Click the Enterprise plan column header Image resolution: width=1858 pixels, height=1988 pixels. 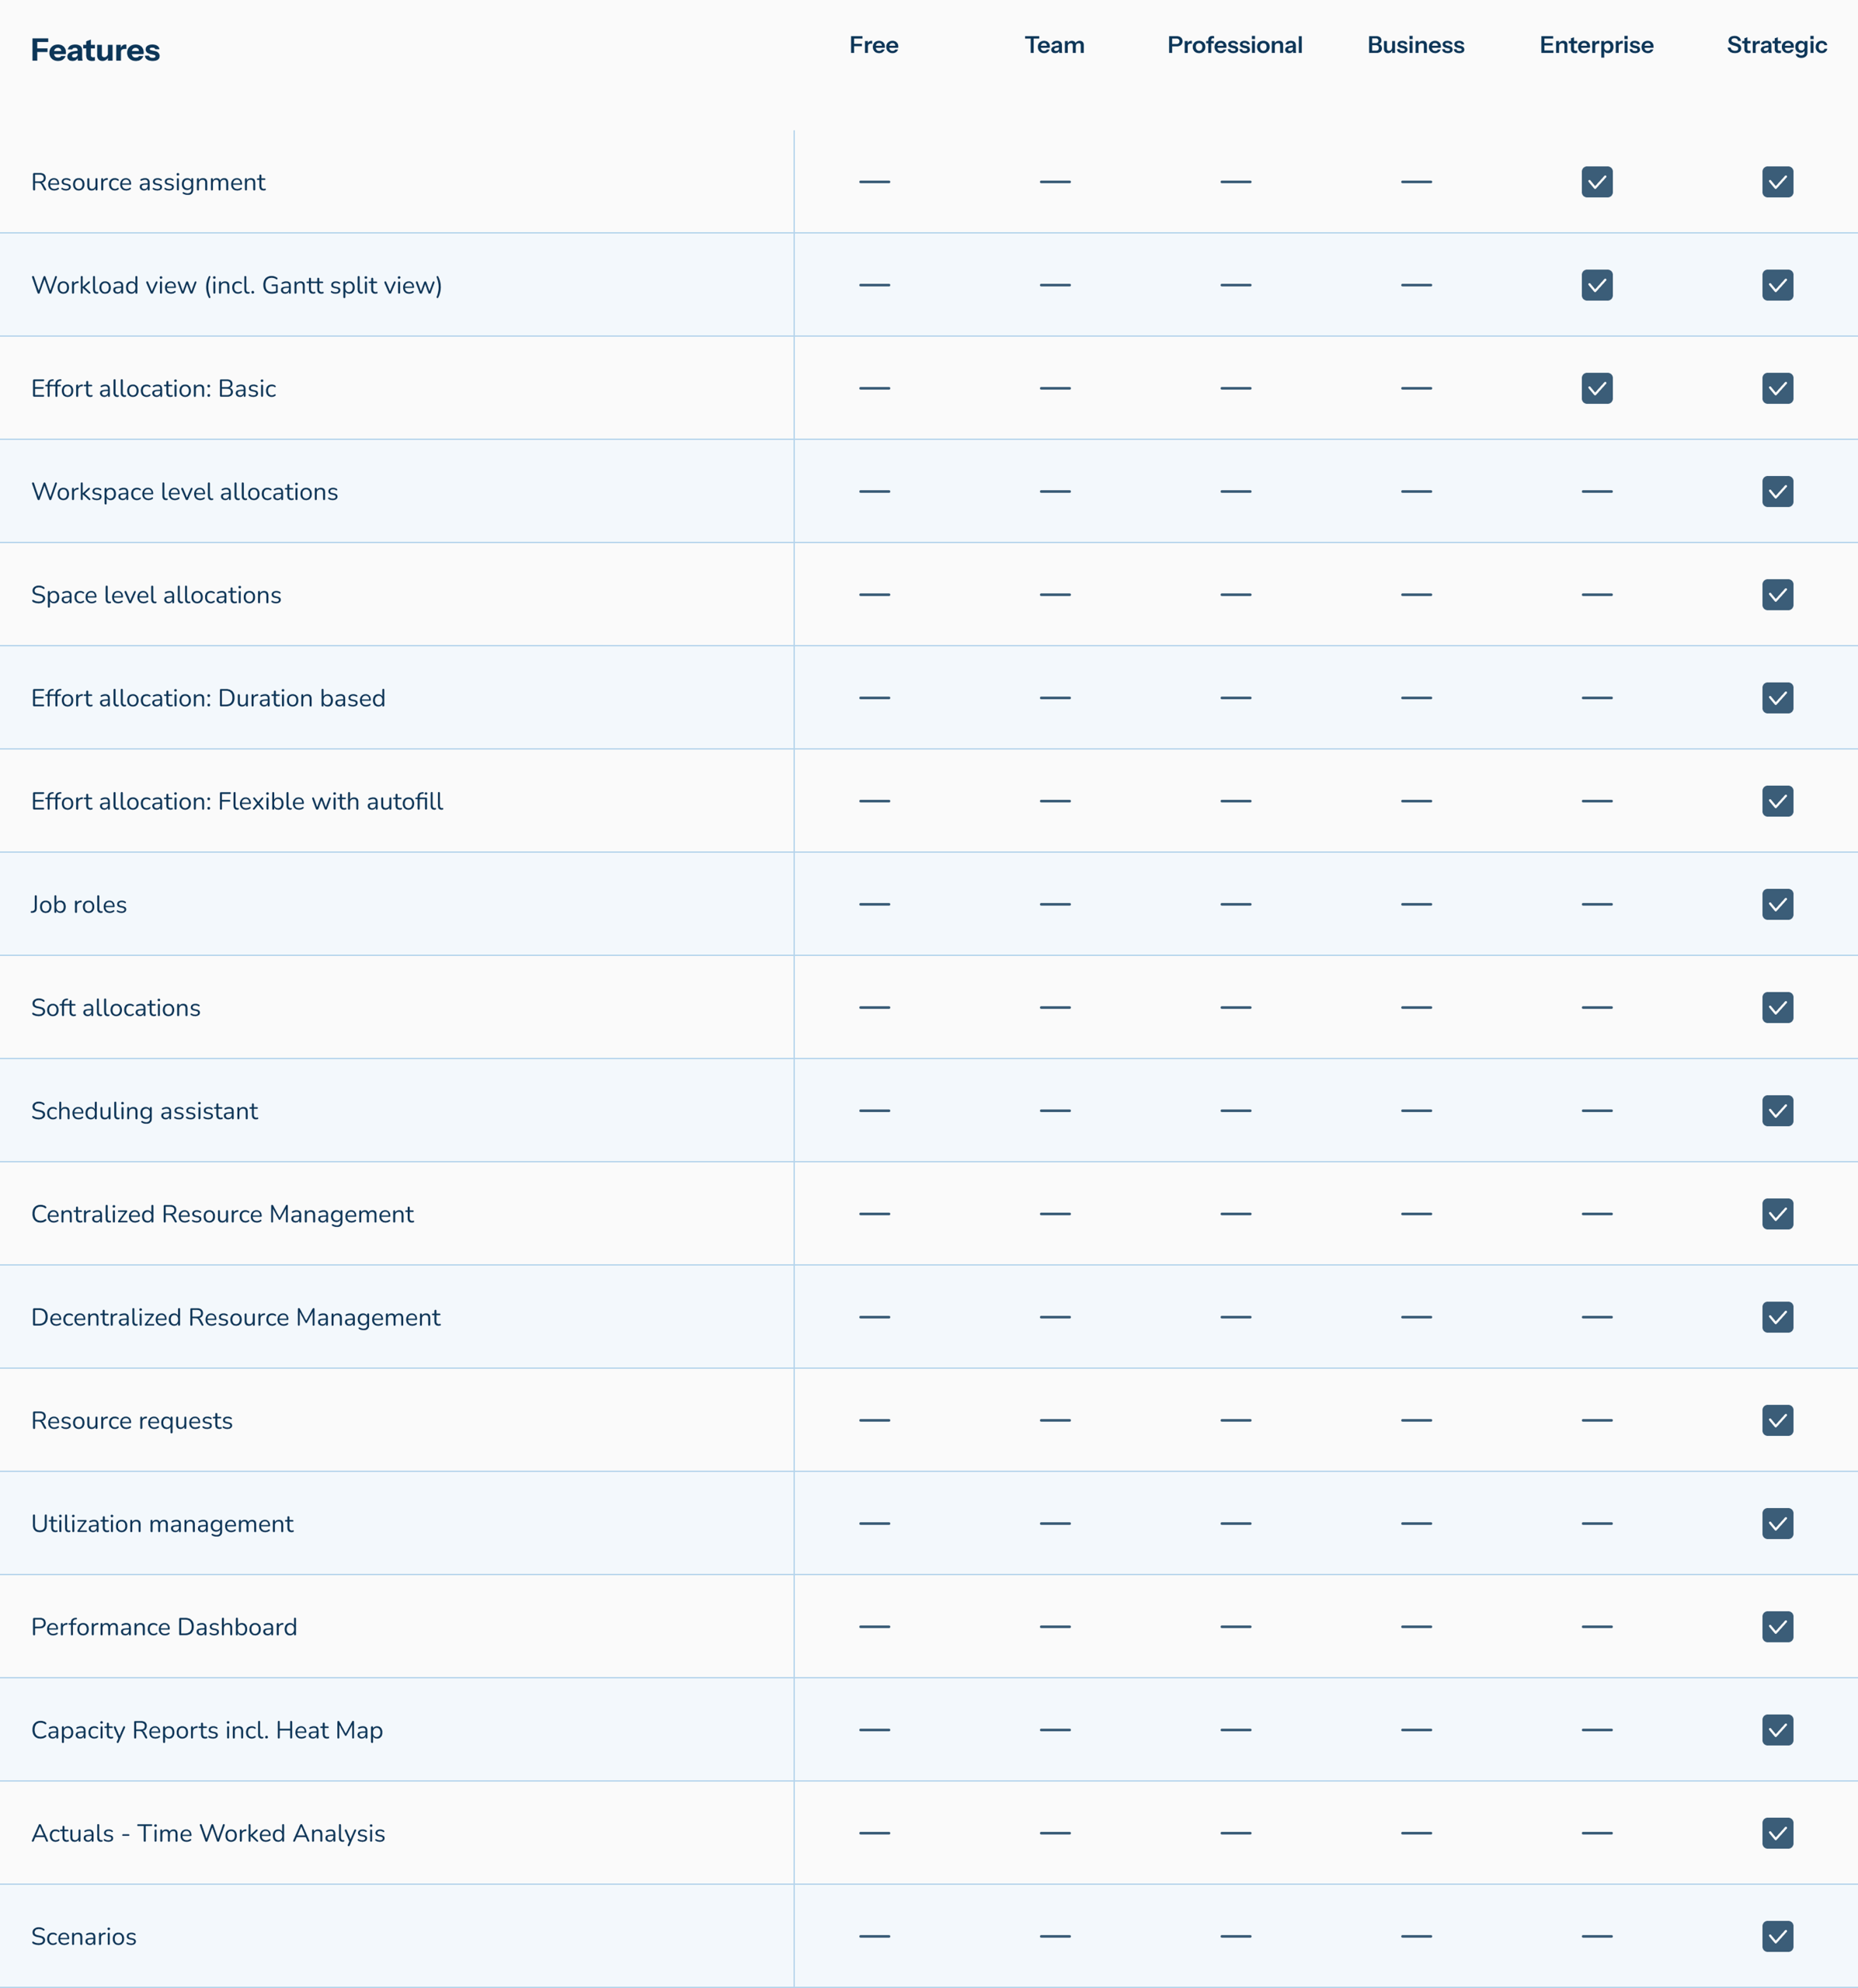click(1596, 46)
